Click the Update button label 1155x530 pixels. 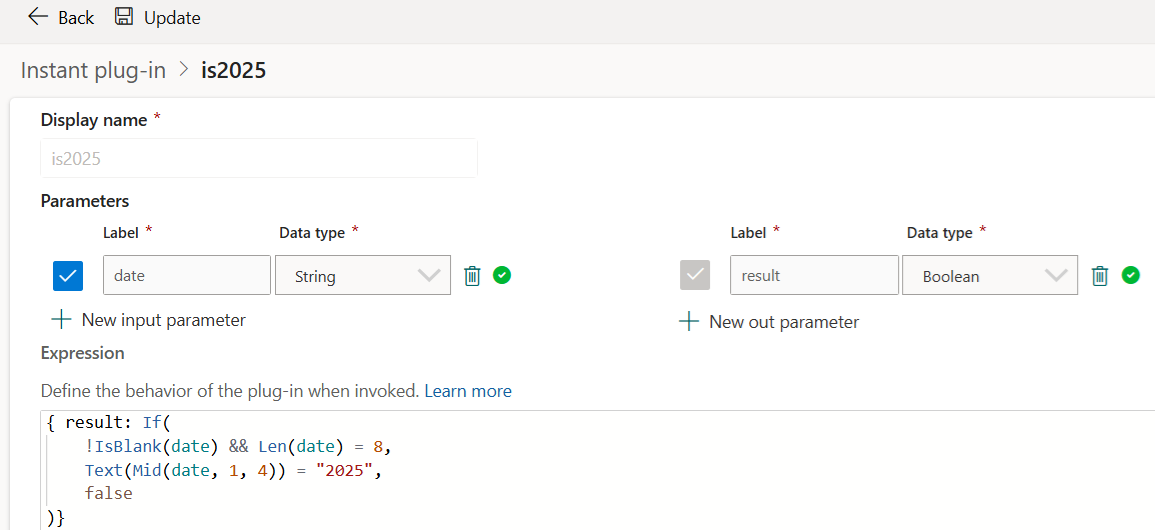[172, 18]
